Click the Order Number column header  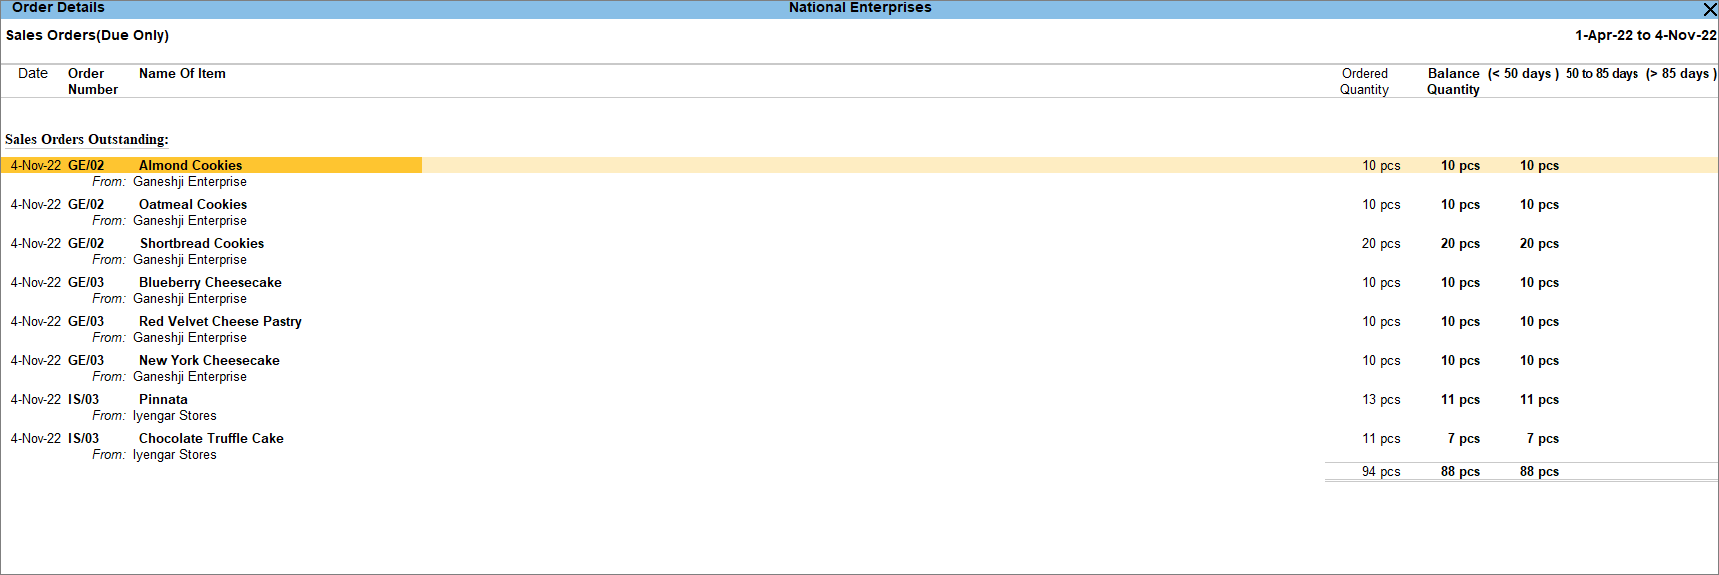(93, 81)
